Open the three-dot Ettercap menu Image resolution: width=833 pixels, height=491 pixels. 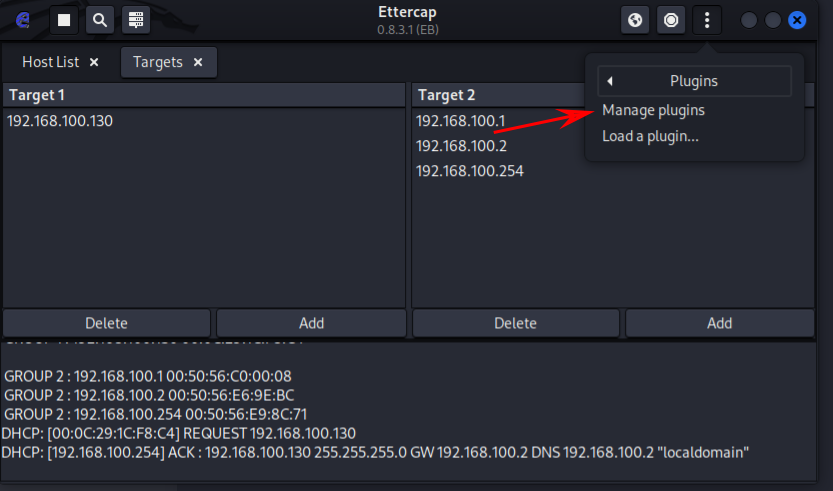click(707, 20)
